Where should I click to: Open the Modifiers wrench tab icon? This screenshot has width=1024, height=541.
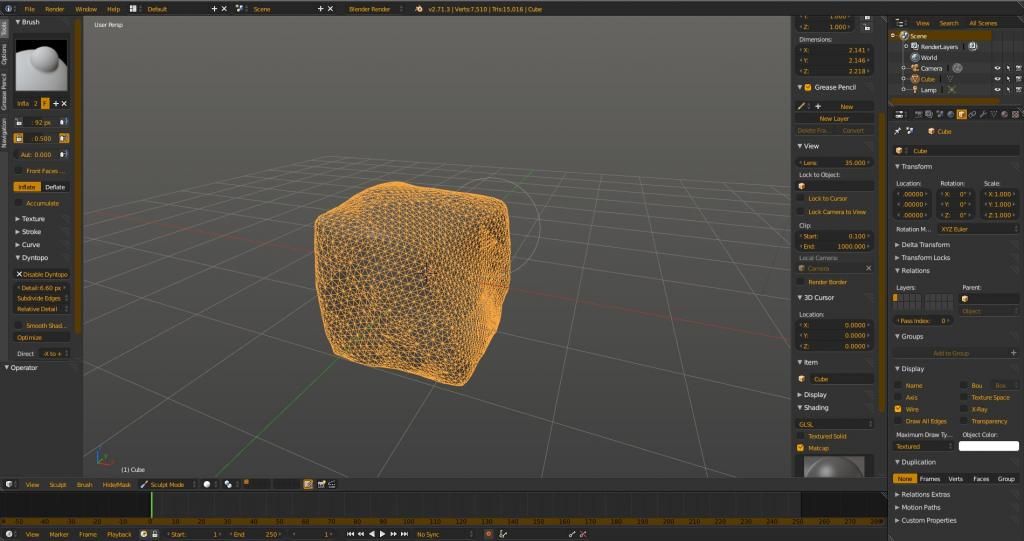click(983, 114)
